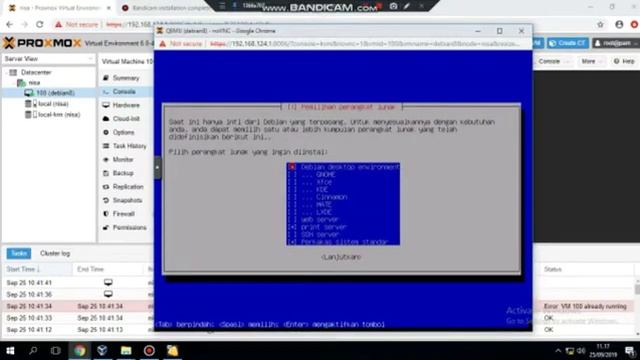The width and height of the screenshot is (640, 360).
Task: Open Task History
Action: [x=129, y=146]
